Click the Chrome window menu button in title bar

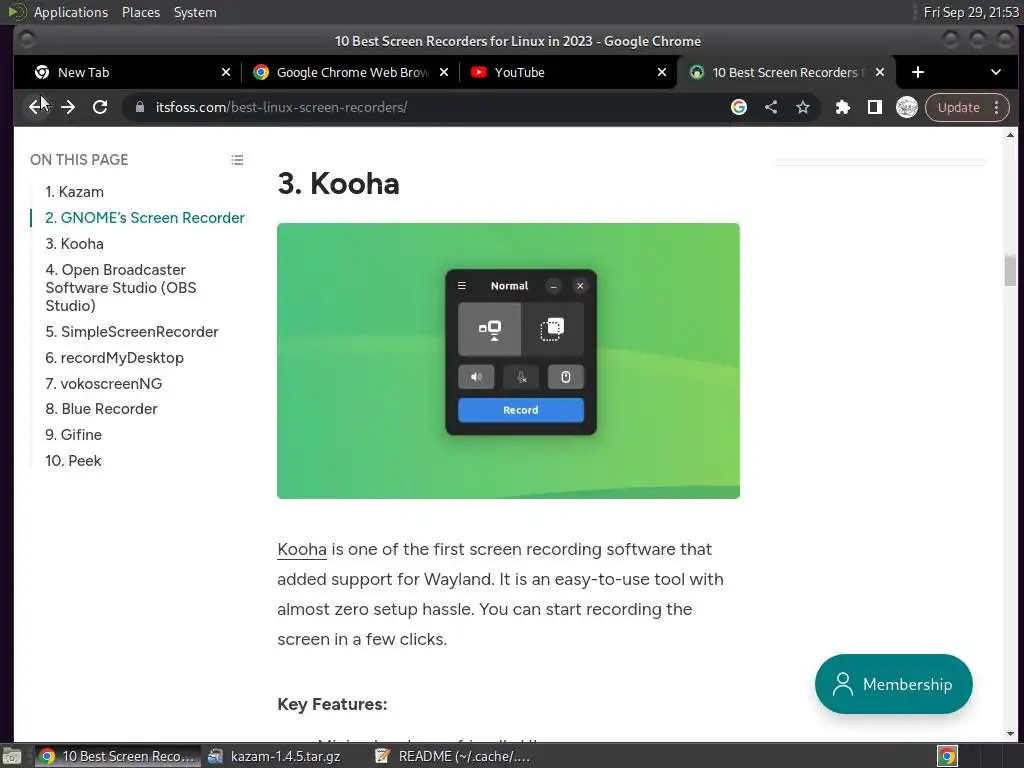[27, 40]
